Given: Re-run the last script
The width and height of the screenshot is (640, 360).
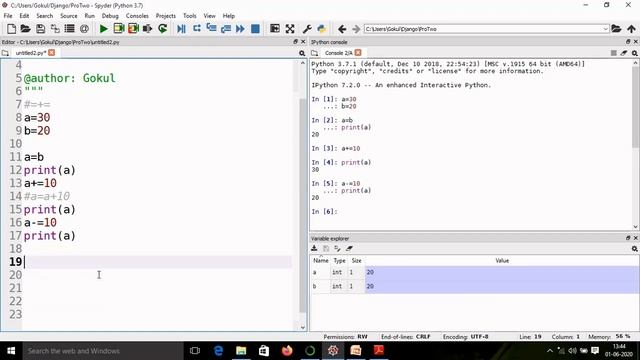Looking at the screenshot, I should pos(162,29).
